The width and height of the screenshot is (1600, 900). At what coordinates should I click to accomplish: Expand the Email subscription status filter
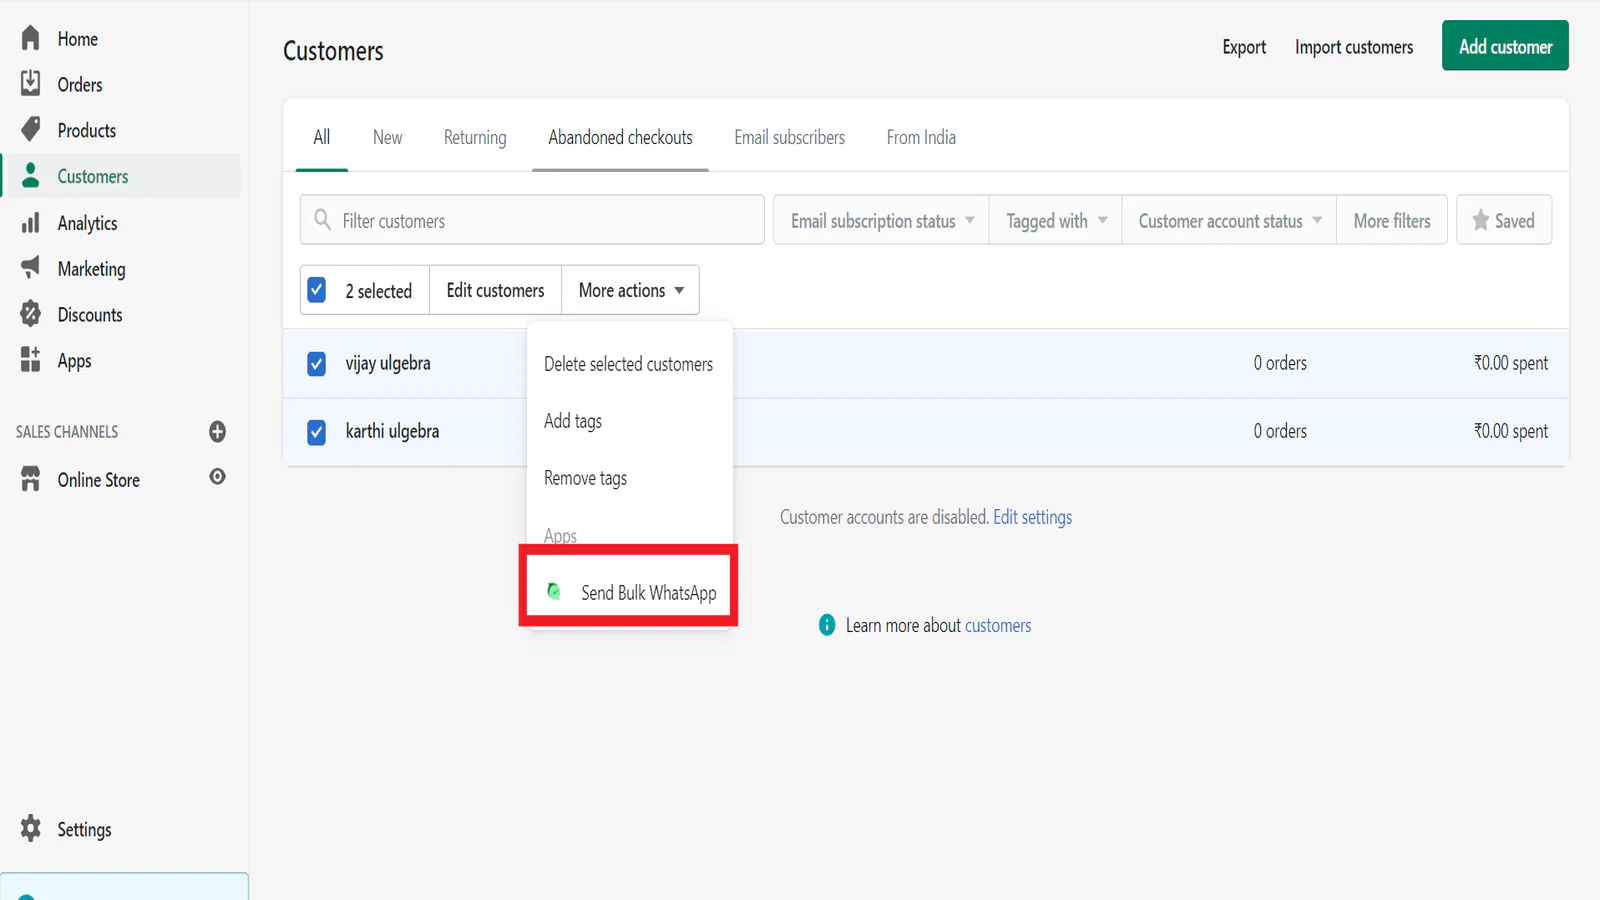click(881, 221)
